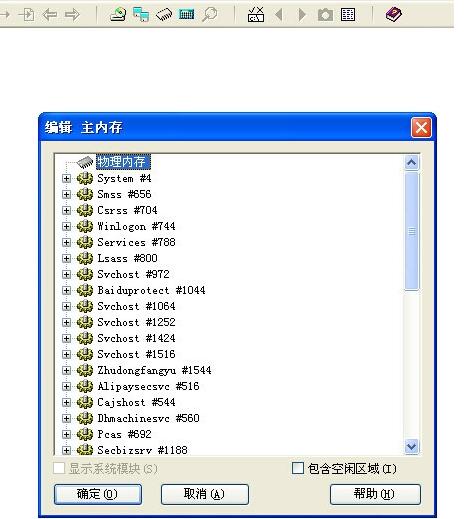This screenshot has width=466, height=519.
Task: Click the 取消(A) cancel button
Action: click(205, 494)
